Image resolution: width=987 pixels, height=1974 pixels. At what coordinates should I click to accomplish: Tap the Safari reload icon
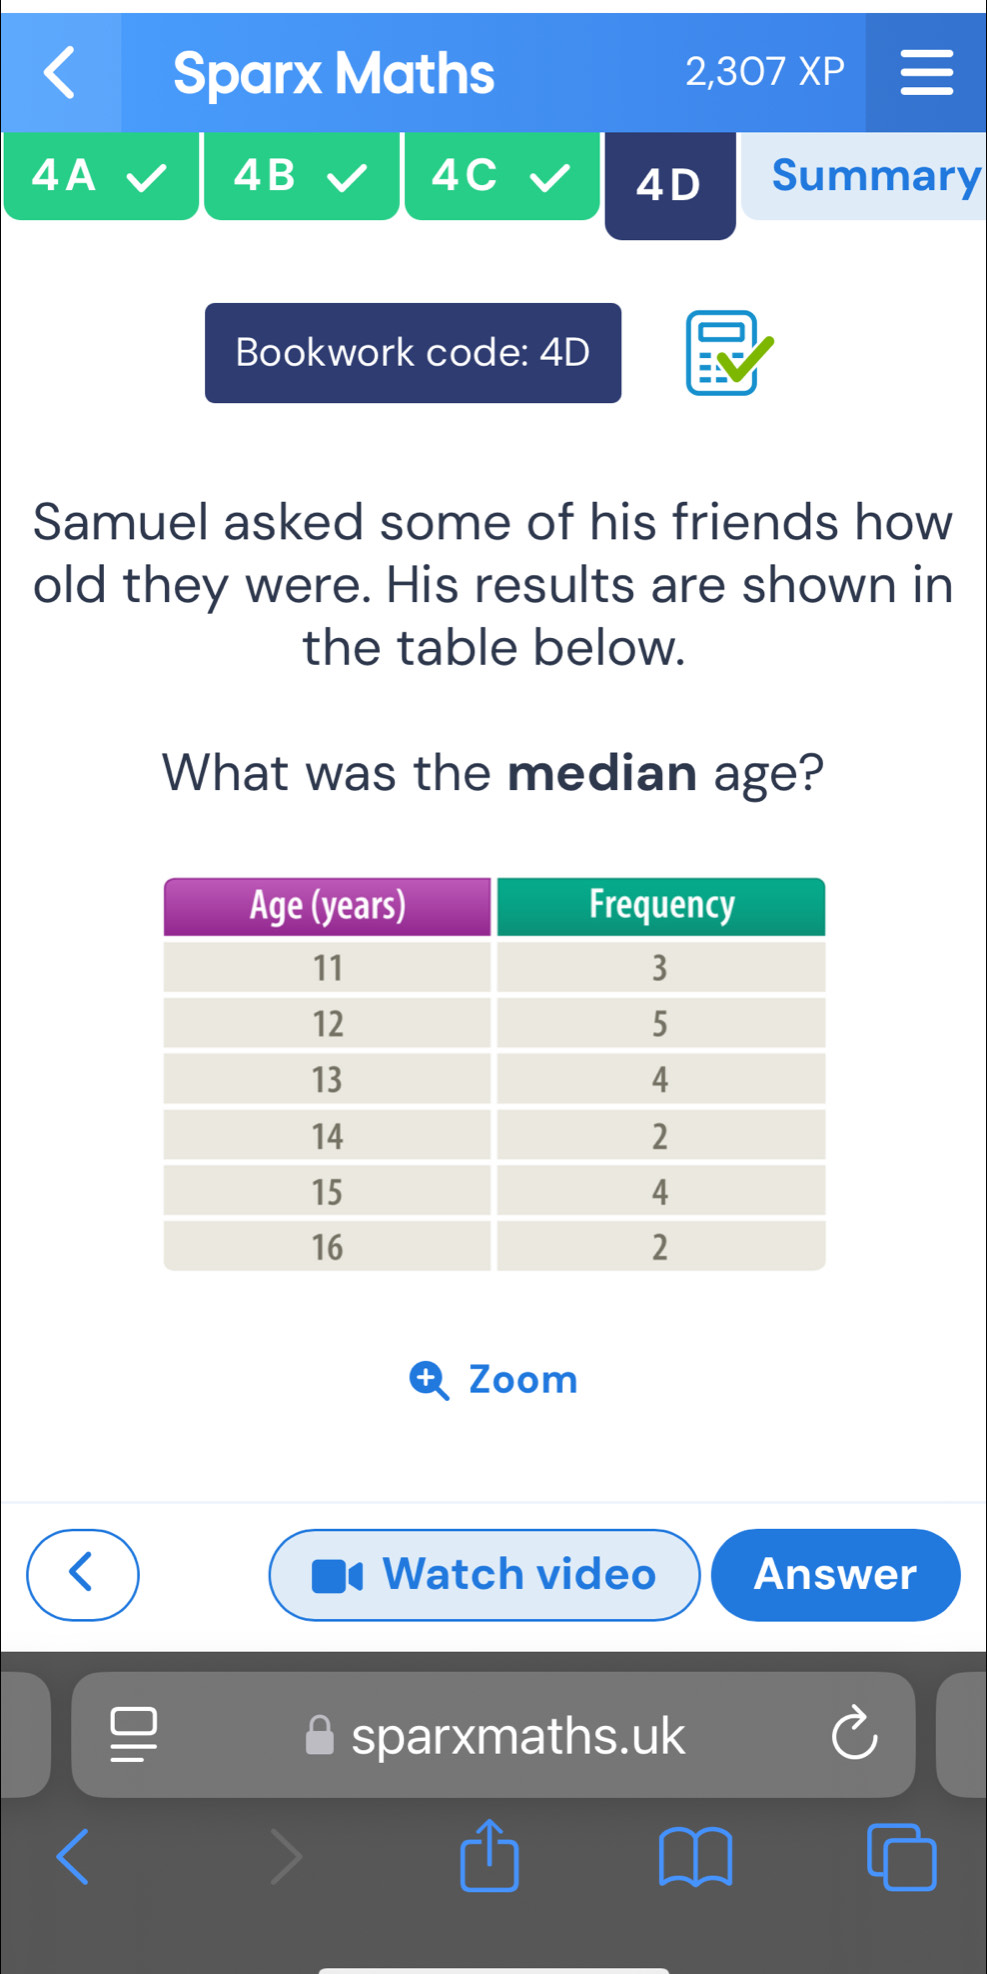pyautogui.click(x=854, y=1735)
